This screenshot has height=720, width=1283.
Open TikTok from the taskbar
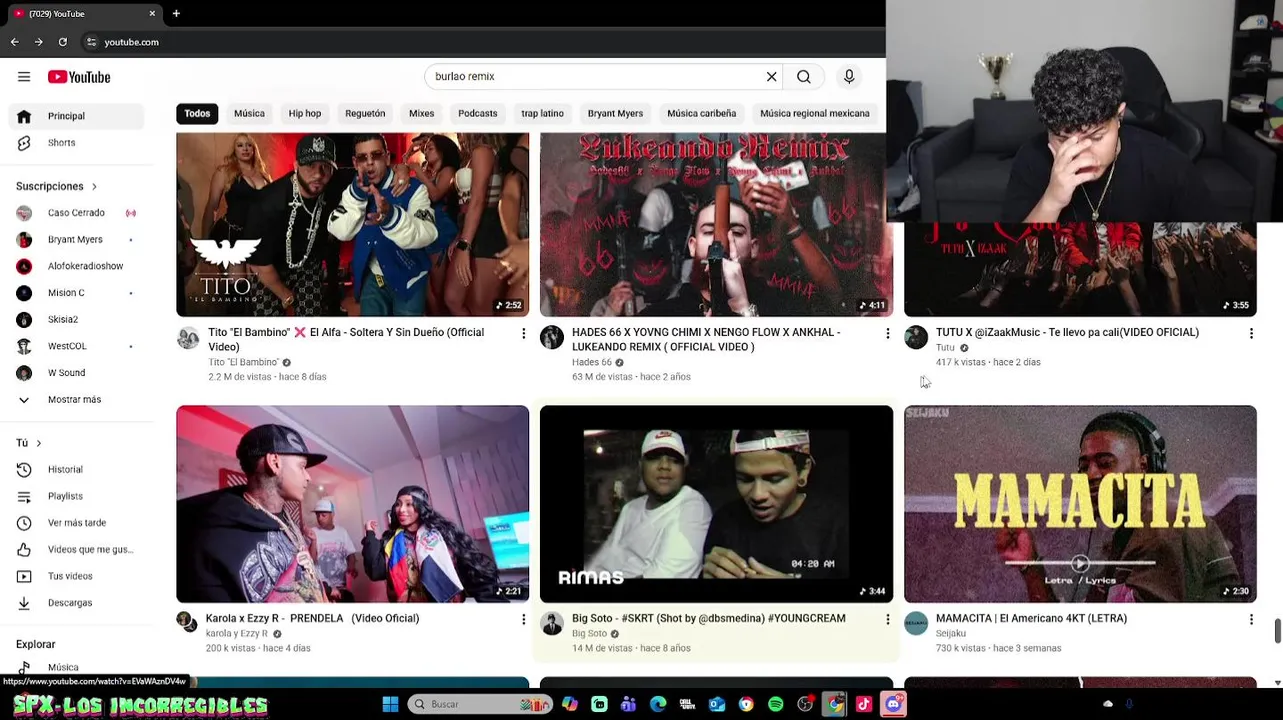pos(863,704)
